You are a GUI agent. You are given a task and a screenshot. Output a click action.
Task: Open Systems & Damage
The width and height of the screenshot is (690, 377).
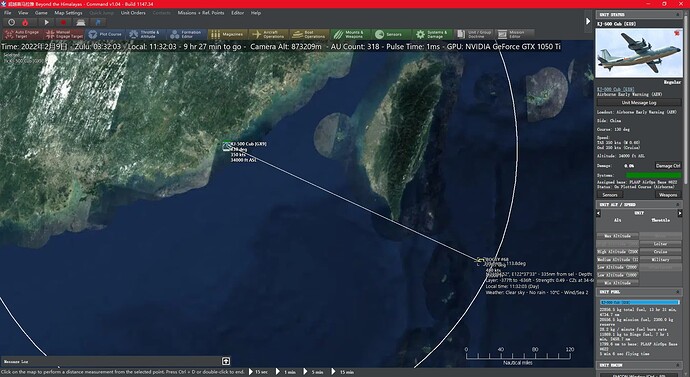coord(432,34)
